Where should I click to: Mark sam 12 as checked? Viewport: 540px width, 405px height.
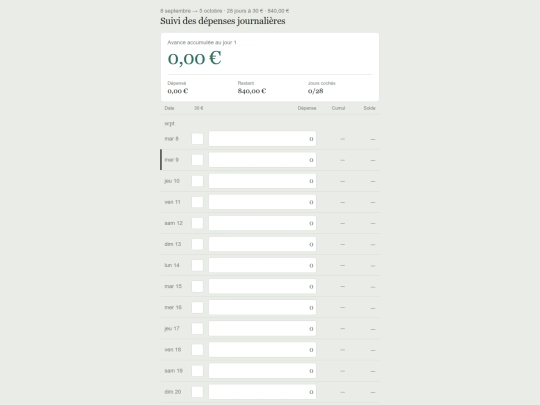[x=197, y=223]
